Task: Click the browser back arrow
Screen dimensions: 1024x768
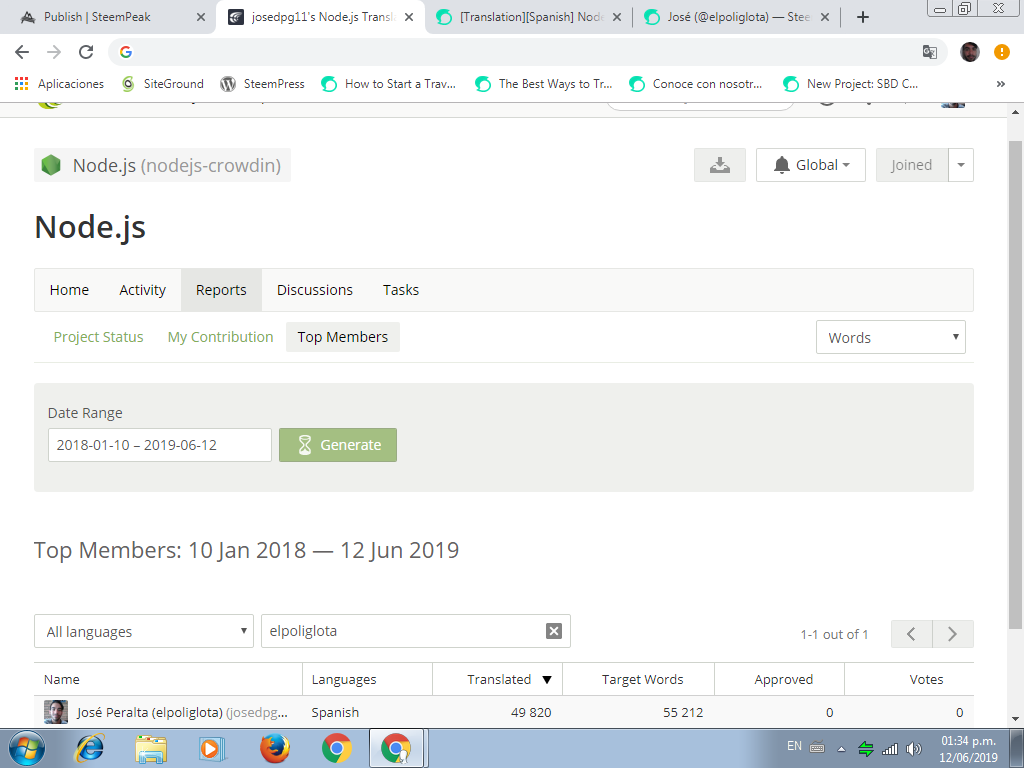Action: (x=22, y=52)
